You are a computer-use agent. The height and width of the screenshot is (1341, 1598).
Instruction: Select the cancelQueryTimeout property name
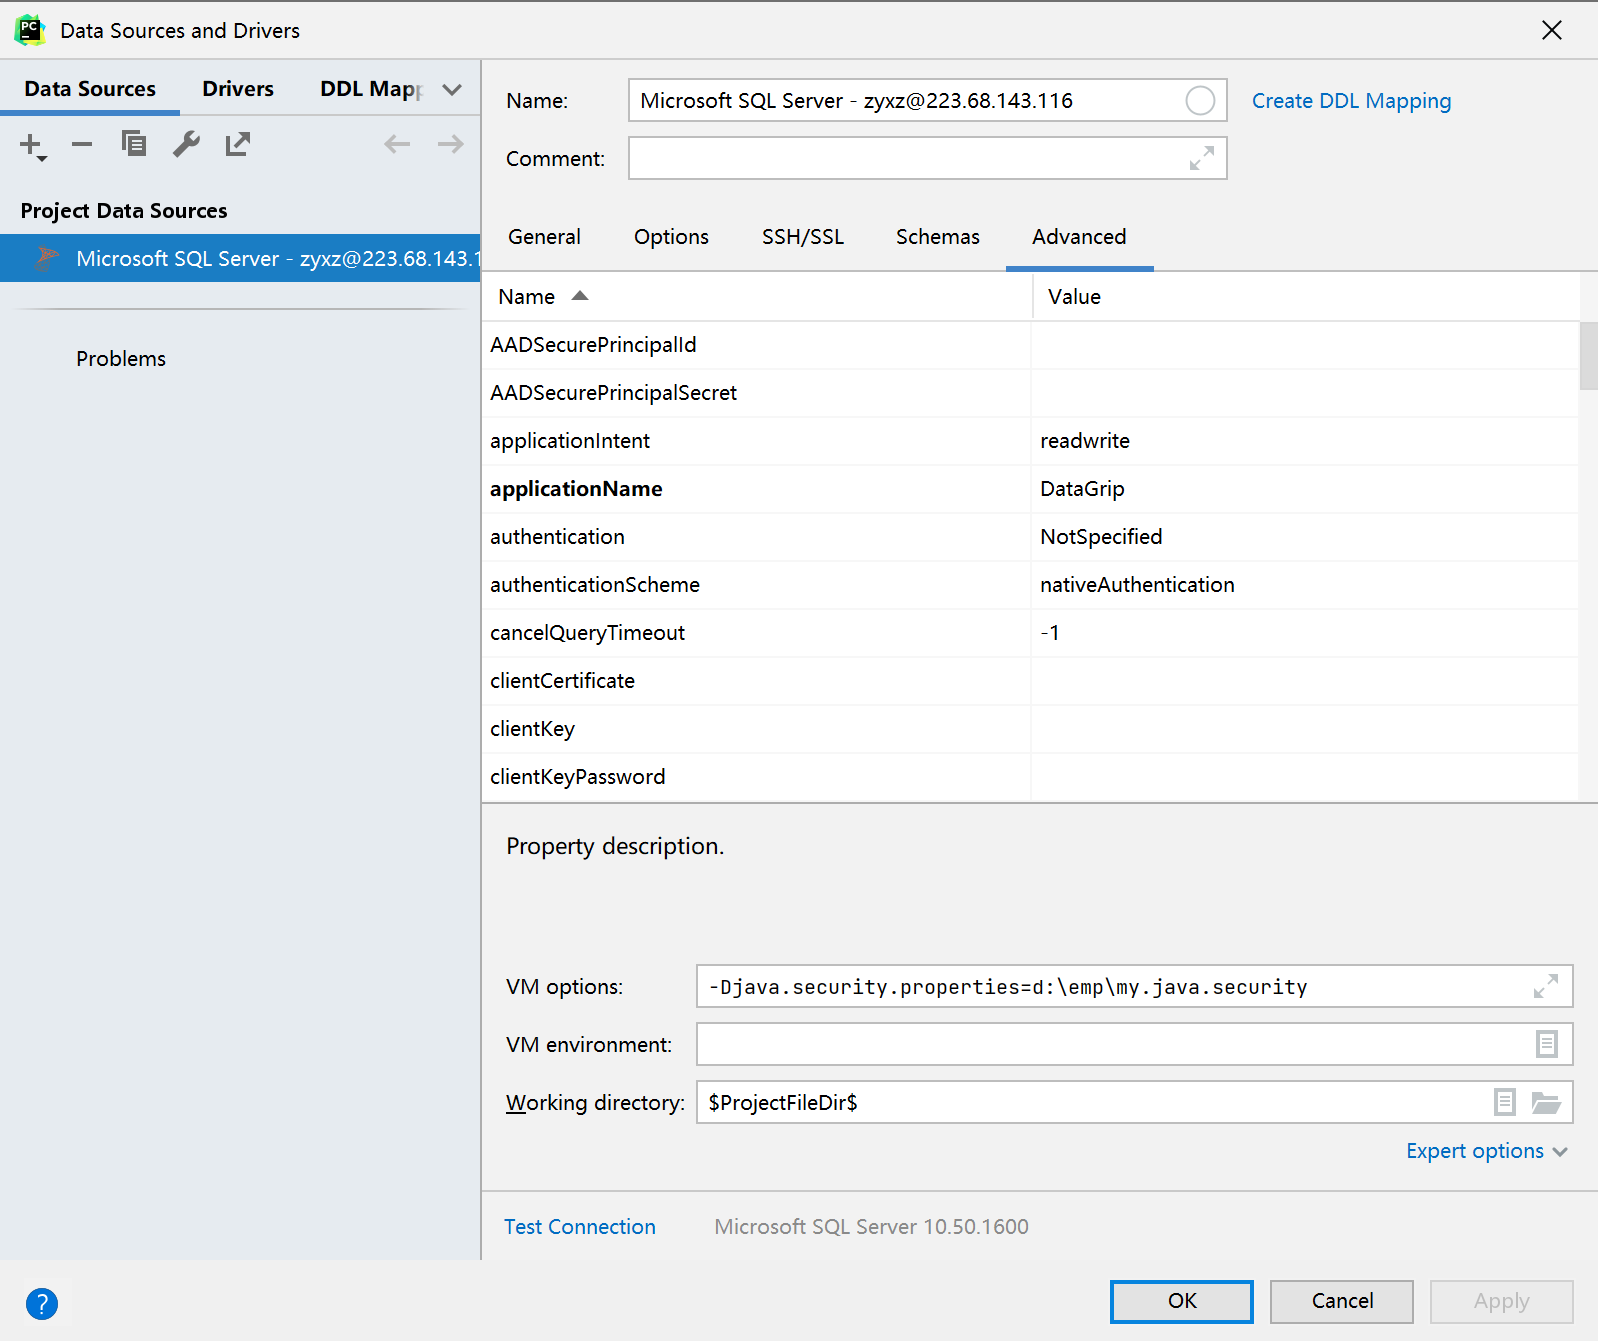point(587,633)
